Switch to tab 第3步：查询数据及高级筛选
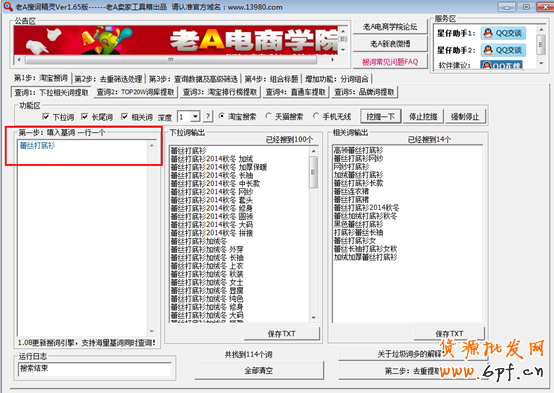 coord(193,79)
